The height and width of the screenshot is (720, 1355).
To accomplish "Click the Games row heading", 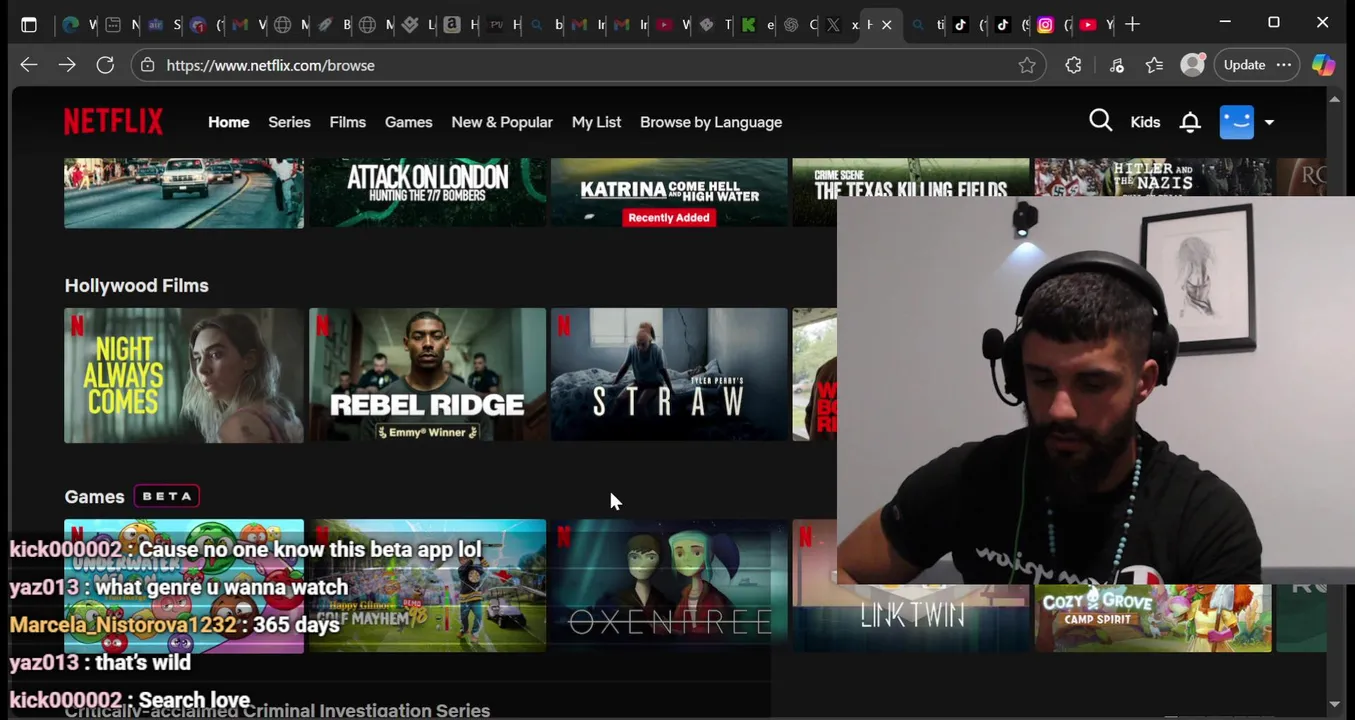I will (x=94, y=497).
